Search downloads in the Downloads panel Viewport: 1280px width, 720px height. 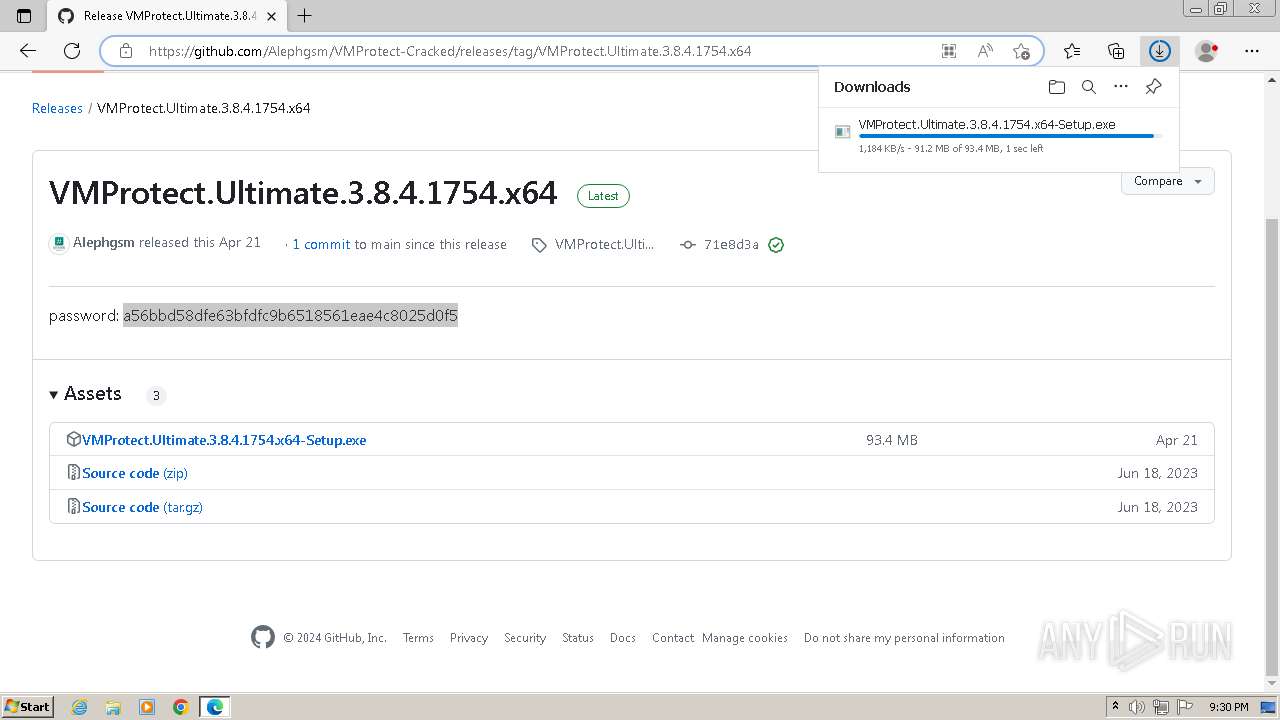(x=1089, y=87)
